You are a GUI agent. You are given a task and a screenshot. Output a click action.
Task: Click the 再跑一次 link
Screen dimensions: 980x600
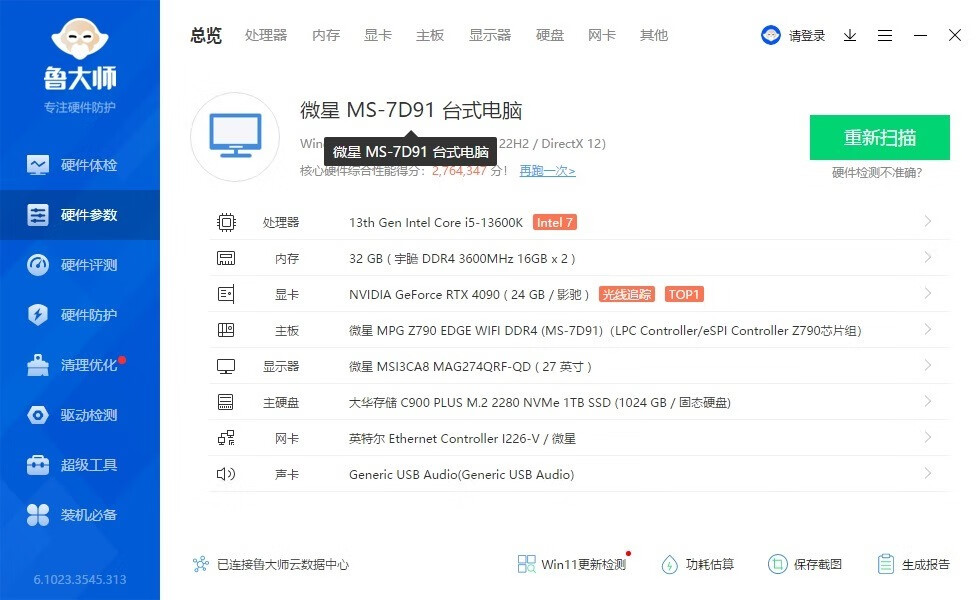click(x=548, y=171)
